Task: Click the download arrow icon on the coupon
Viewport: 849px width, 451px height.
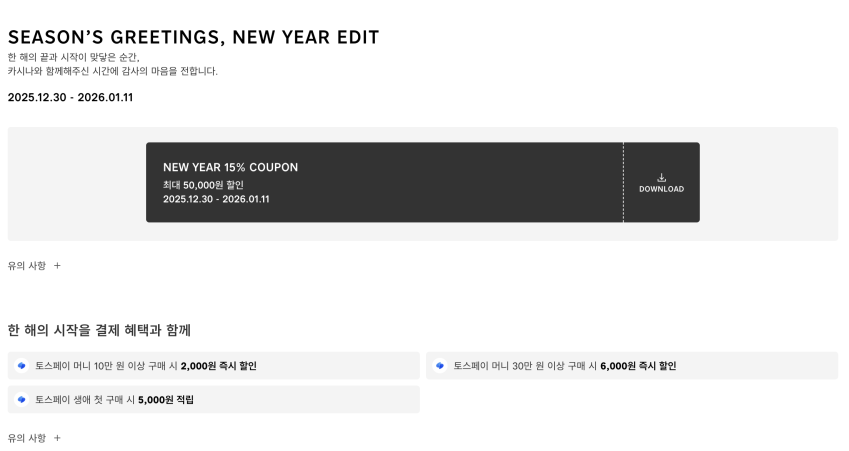Action: click(x=661, y=178)
